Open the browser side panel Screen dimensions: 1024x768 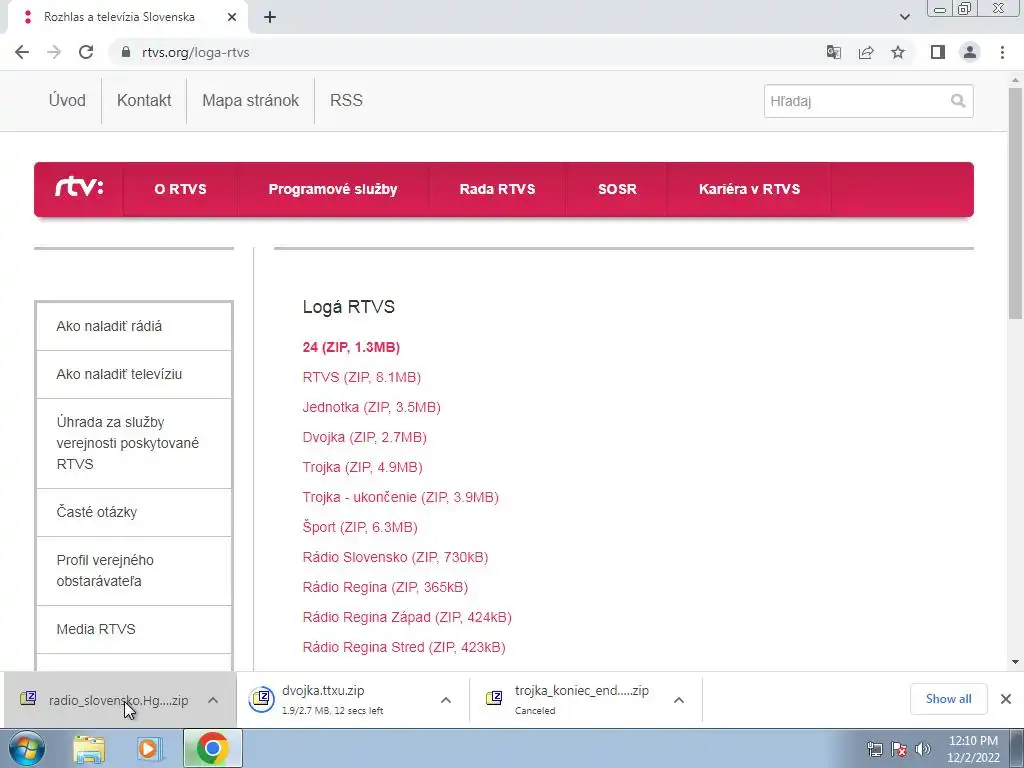[938, 52]
